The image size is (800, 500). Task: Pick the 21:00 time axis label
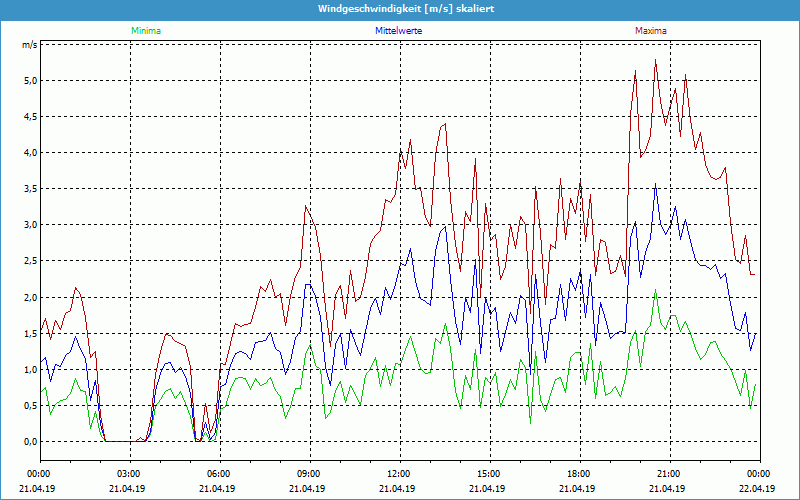[x=669, y=473]
